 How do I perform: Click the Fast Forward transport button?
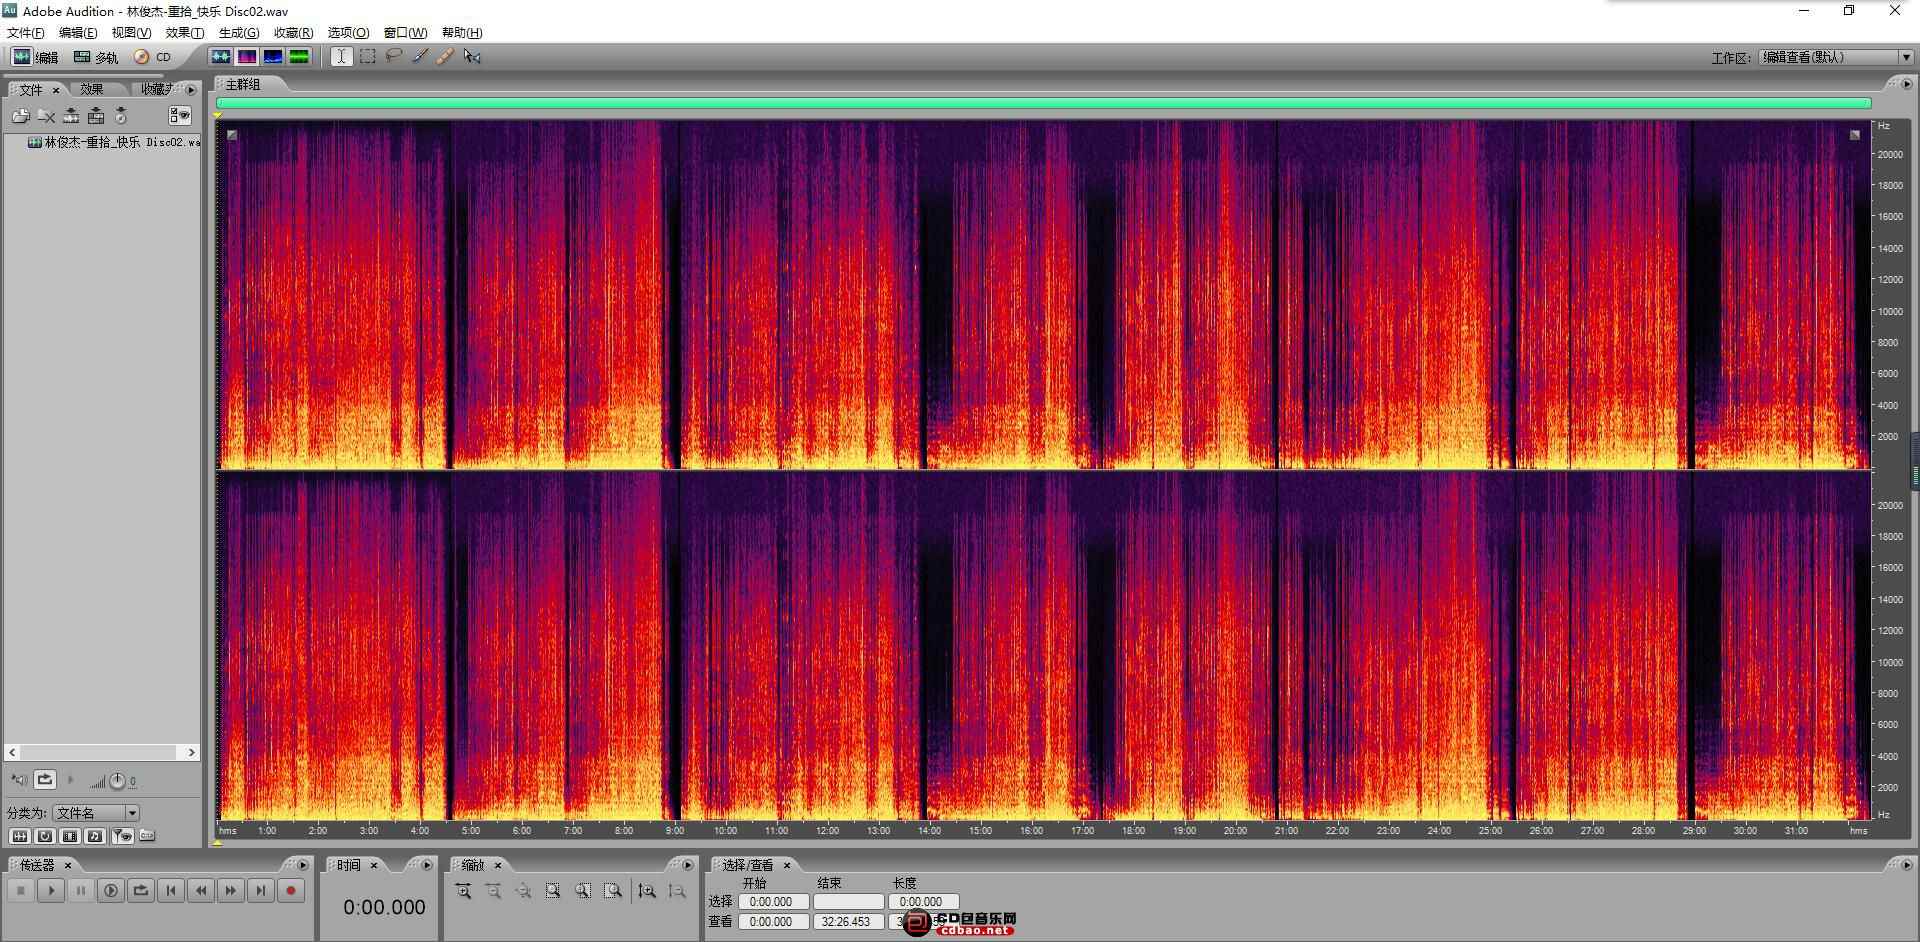click(x=231, y=890)
